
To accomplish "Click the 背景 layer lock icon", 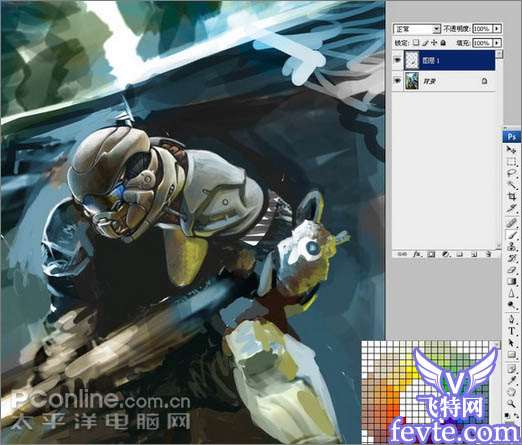I will (x=484, y=81).
